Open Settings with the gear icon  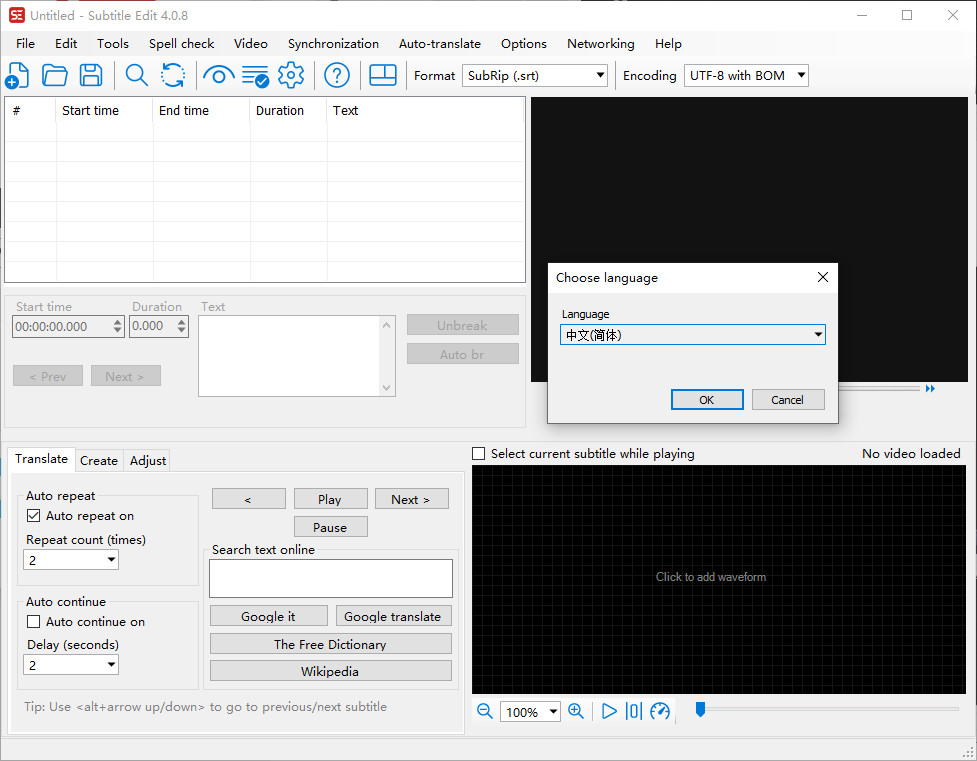pos(291,75)
